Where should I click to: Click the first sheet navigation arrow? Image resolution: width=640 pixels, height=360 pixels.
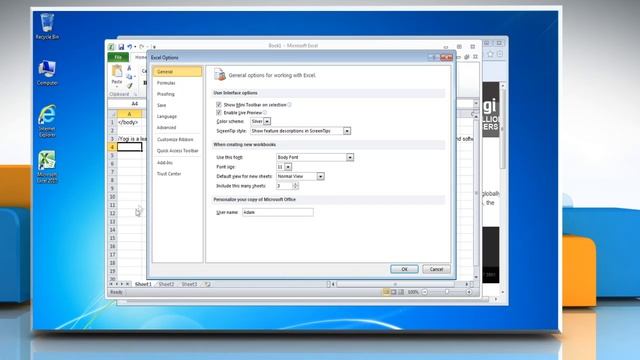pyautogui.click(x=111, y=284)
